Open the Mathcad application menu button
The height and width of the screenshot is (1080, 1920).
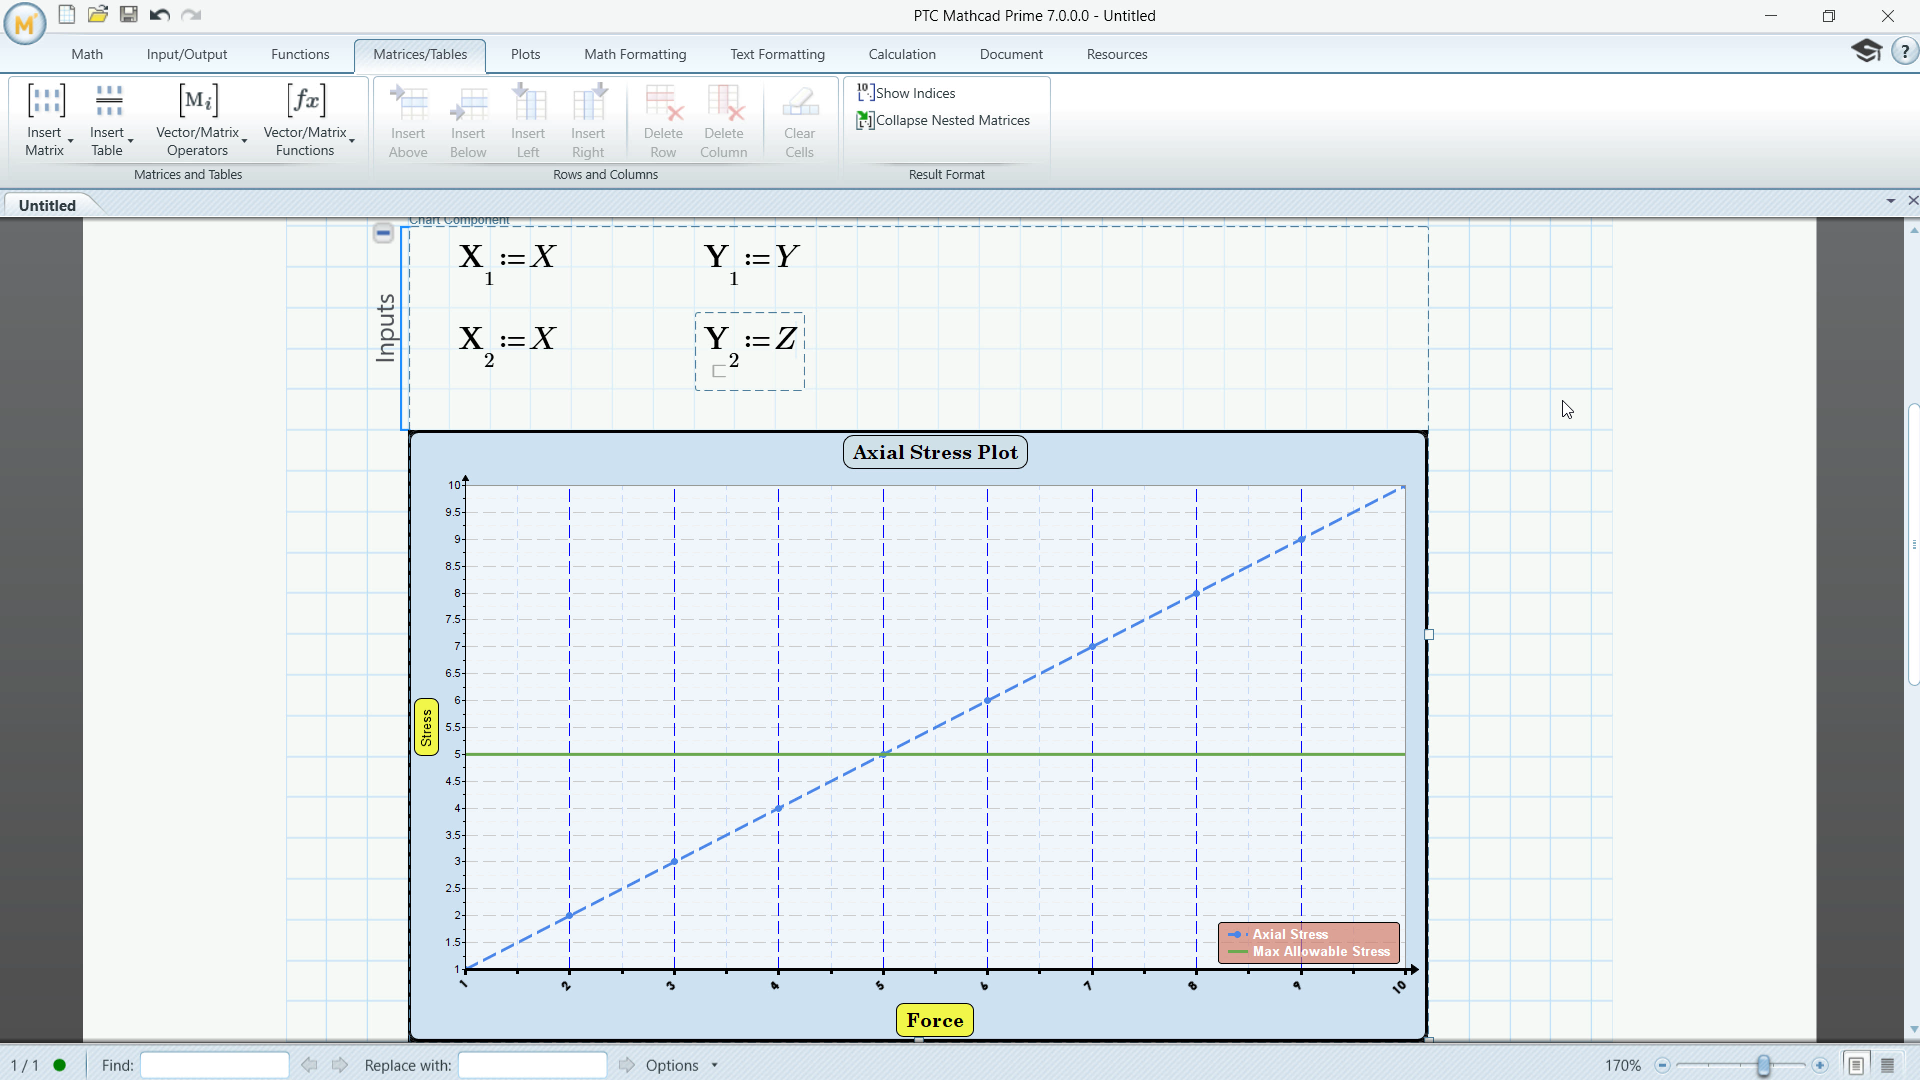24,24
